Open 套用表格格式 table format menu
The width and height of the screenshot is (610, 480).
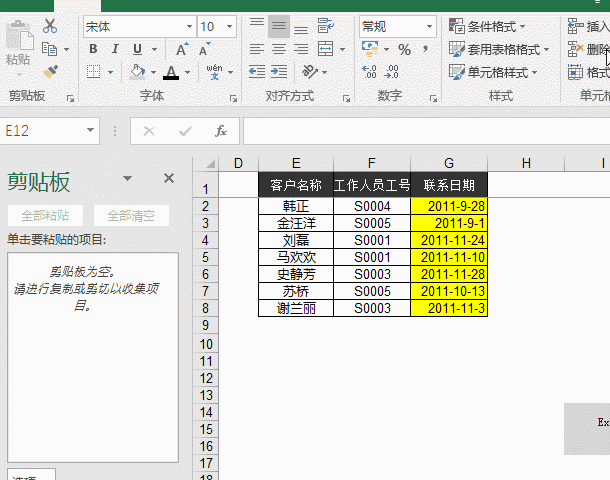499,49
